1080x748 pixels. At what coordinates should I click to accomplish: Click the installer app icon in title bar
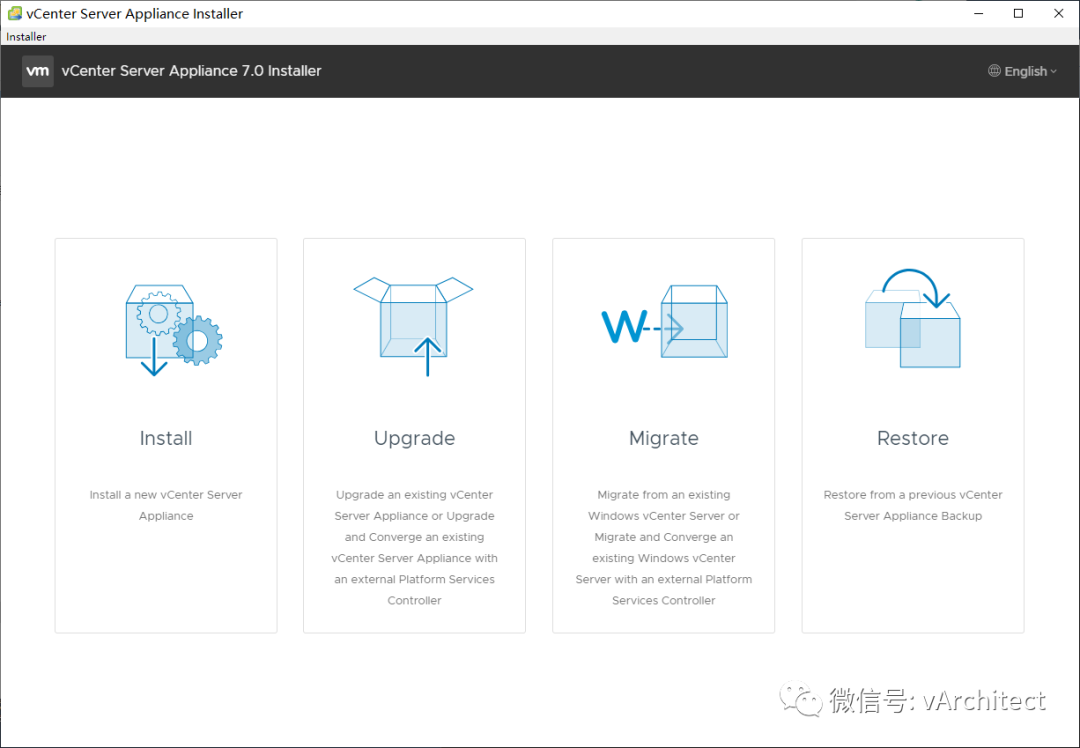(14, 13)
